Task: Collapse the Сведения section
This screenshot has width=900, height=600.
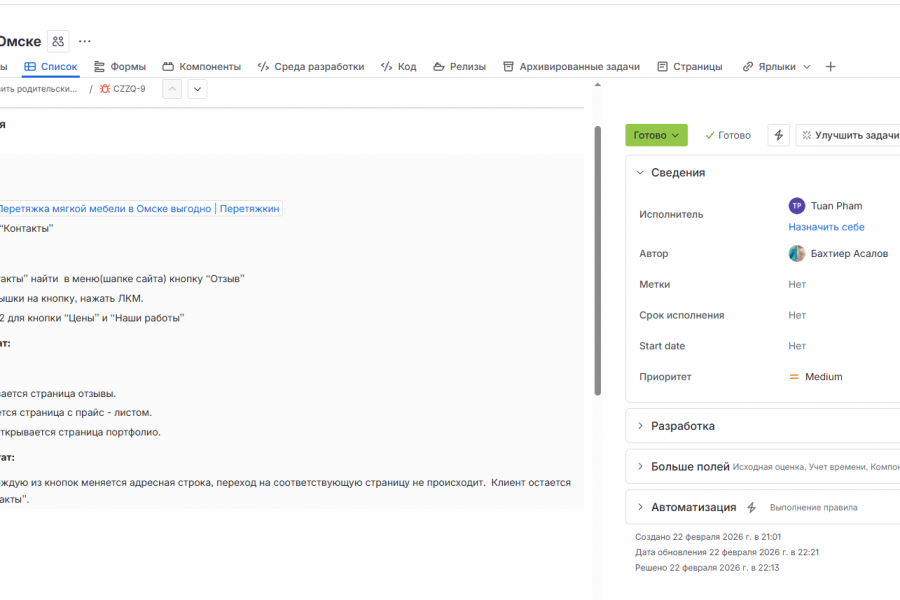Action: (640, 173)
